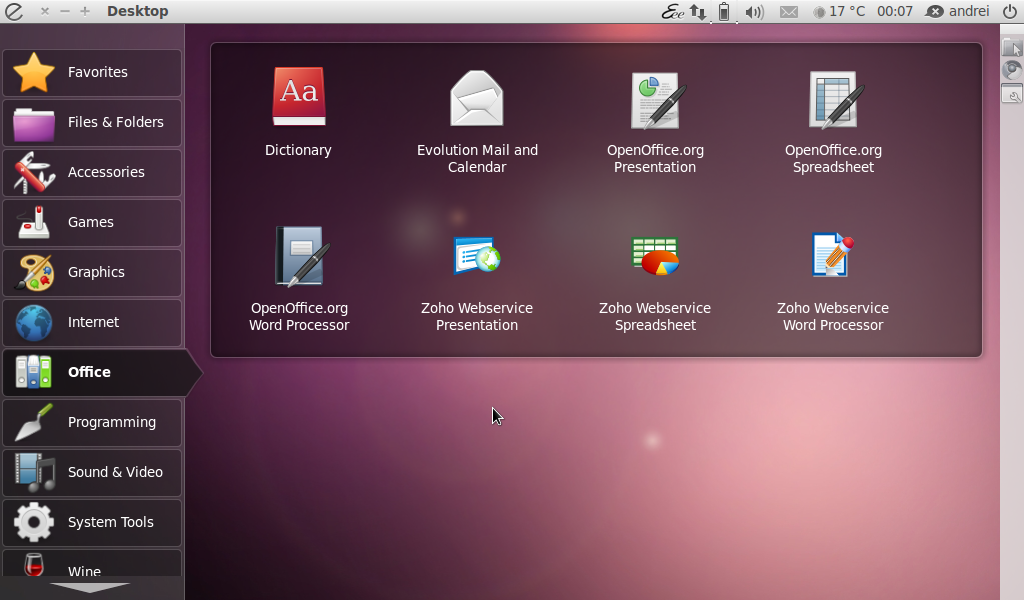Launch the Dictionary application
Viewport: 1024px width, 600px height.
tap(298, 112)
